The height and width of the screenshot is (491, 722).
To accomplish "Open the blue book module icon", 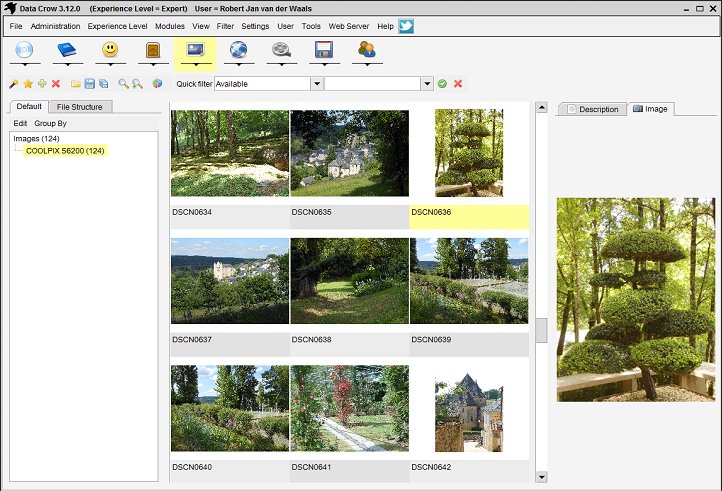I will 67,49.
